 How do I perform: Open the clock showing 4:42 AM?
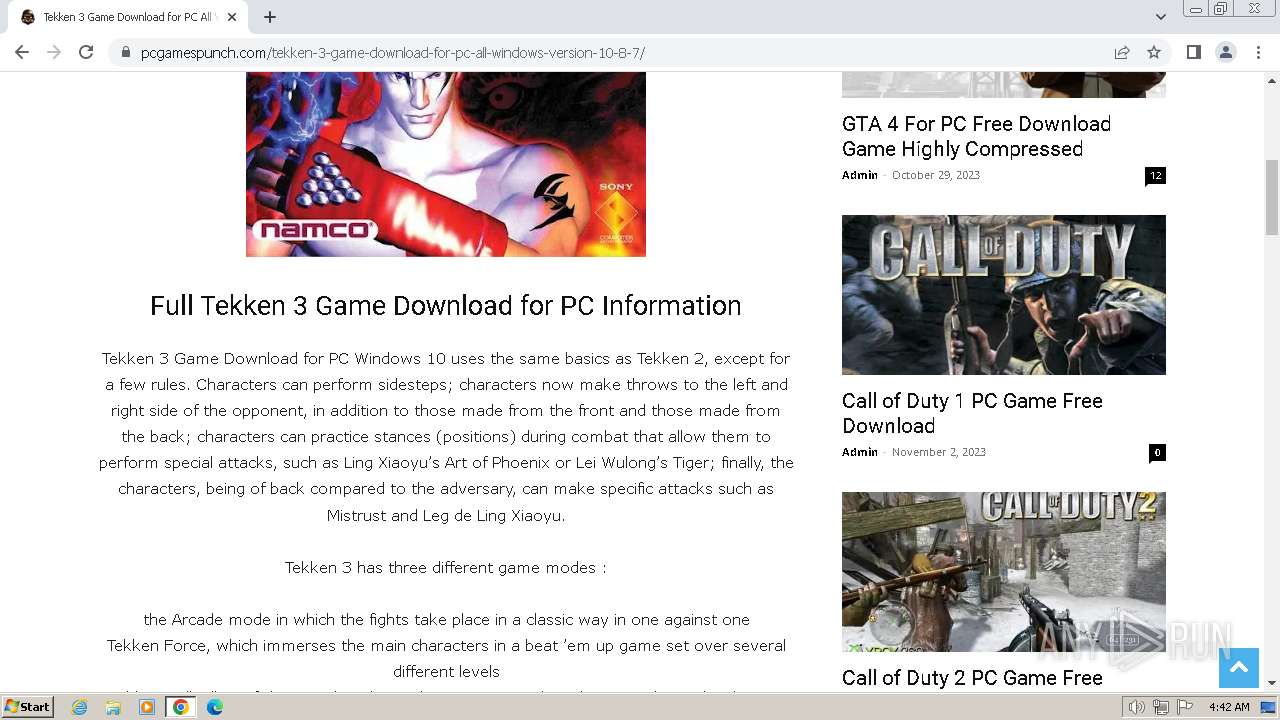[1229, 707]
